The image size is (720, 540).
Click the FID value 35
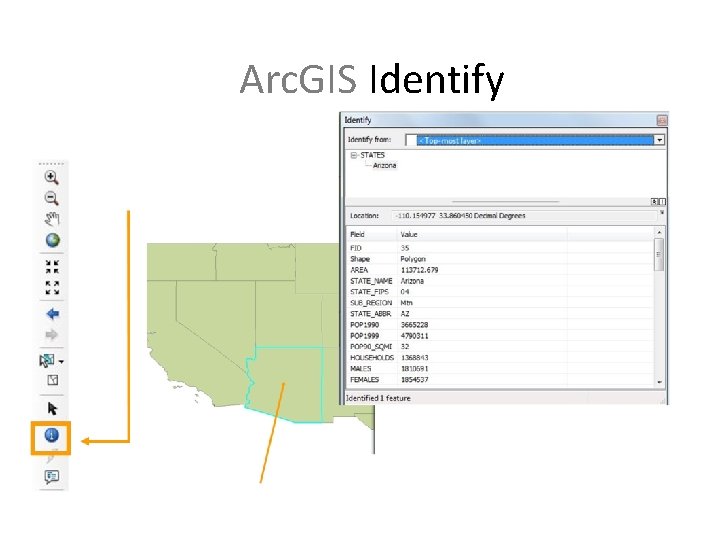[405, 248]
